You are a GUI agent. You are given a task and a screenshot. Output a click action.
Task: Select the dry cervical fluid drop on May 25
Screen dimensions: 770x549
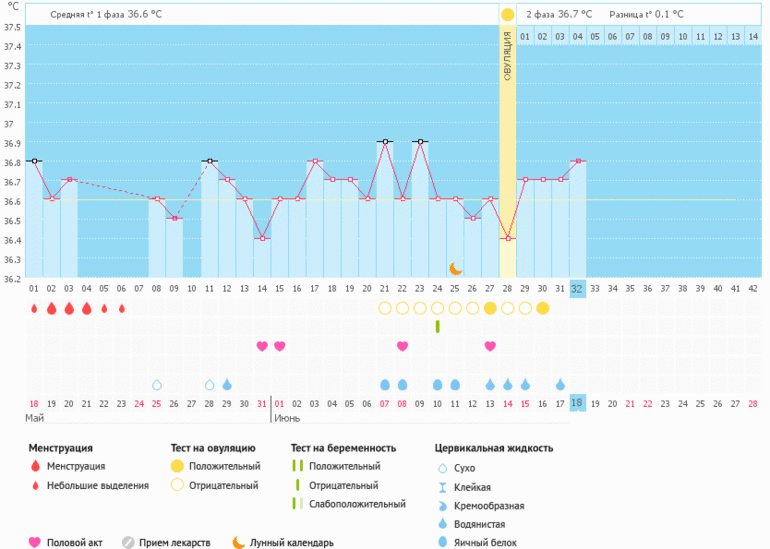156,384
